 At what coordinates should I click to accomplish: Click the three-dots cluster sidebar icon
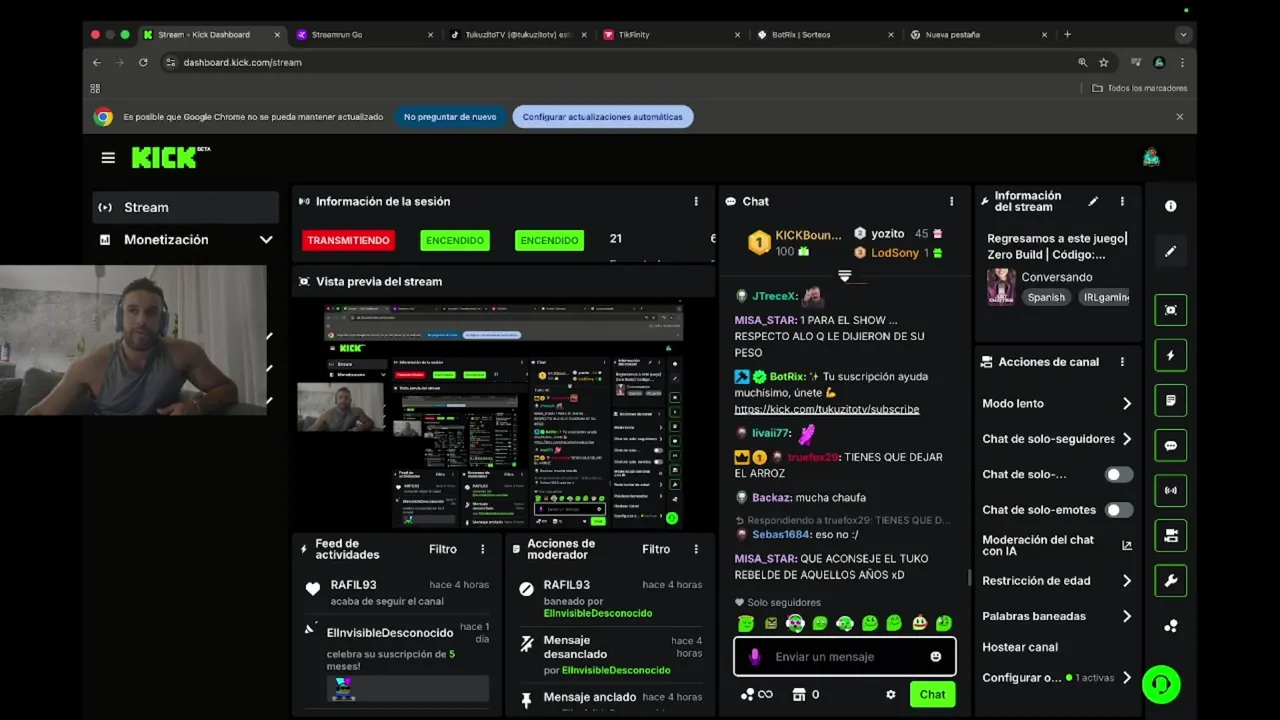1171,626
